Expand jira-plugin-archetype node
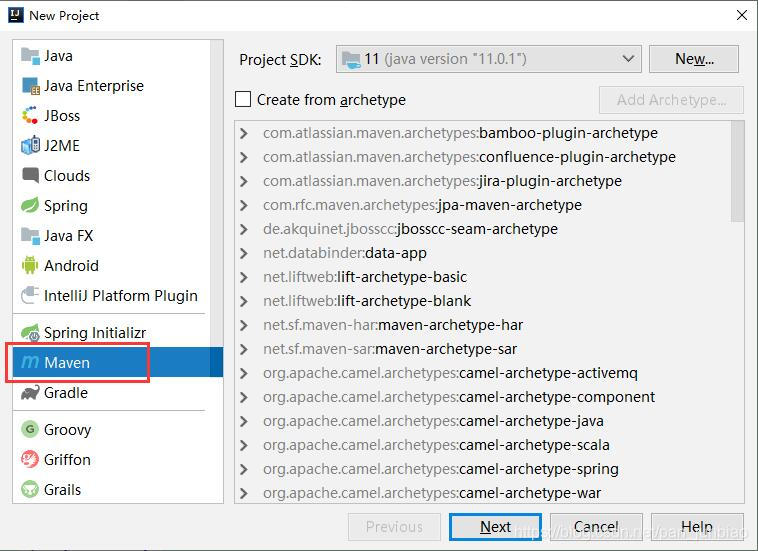This screenshot has width=758, height=551. coord(244,181)
